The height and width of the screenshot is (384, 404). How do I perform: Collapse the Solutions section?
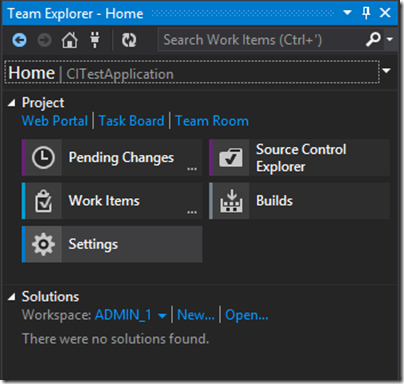[x=12, y=297]
